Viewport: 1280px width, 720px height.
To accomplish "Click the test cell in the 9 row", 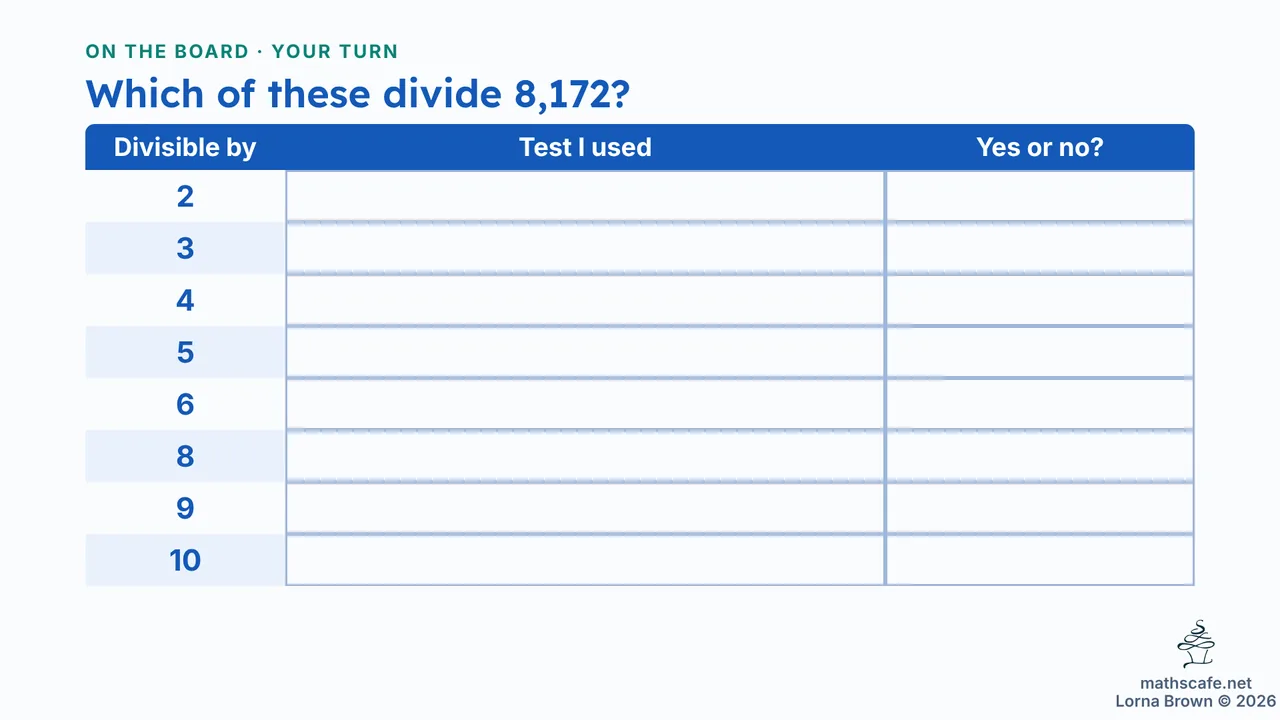I will (585, 508).
